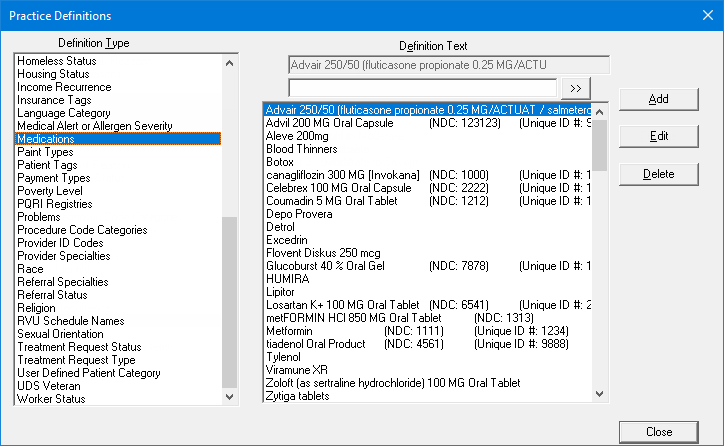Select Poverty Level definition type
The height and width of the screenshot is (446, 724).
(118, 191)
